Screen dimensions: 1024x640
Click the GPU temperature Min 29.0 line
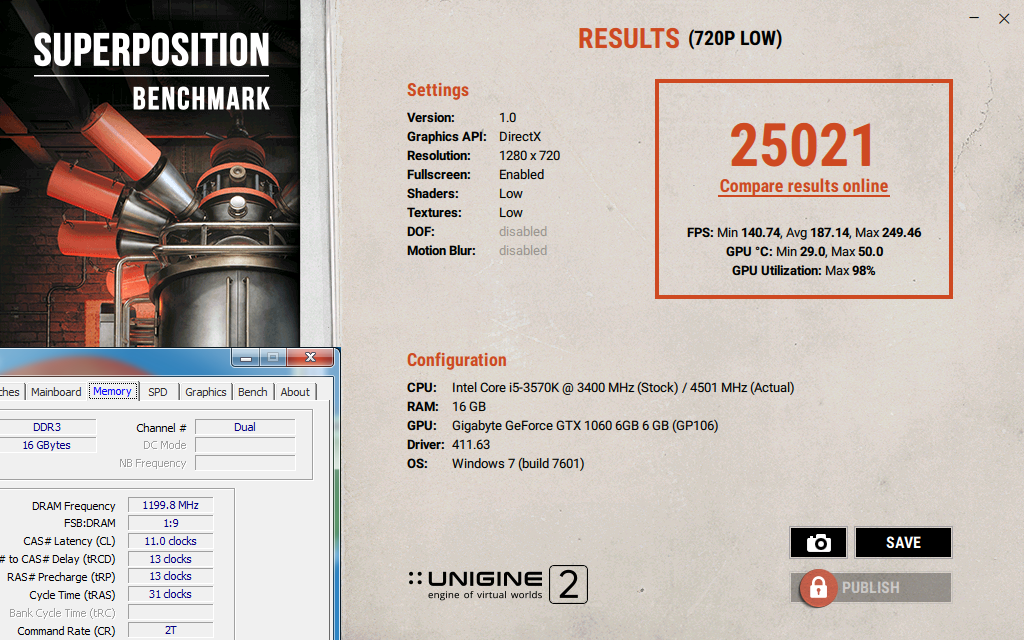coord(804,251)
